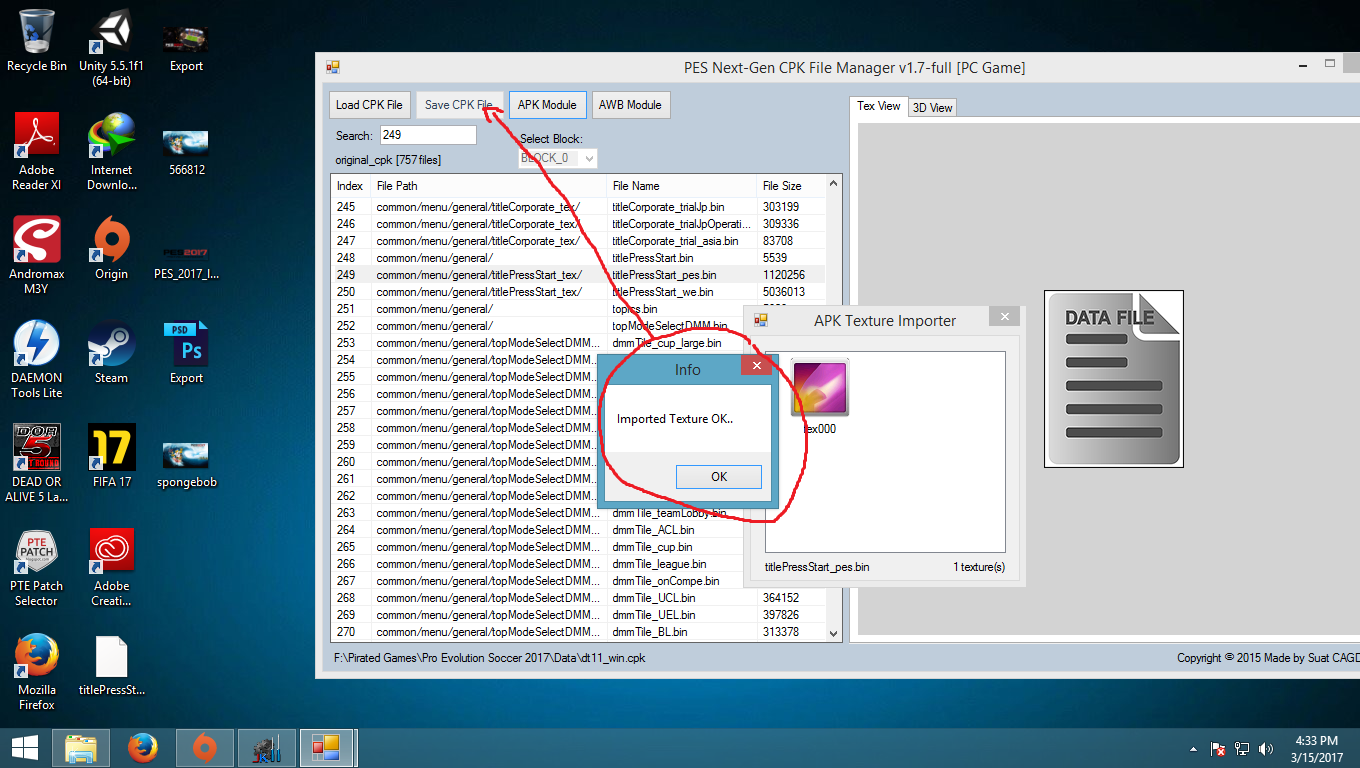
Task: Switch to CPK File Manager taskbar button
Action: (328, 748)
